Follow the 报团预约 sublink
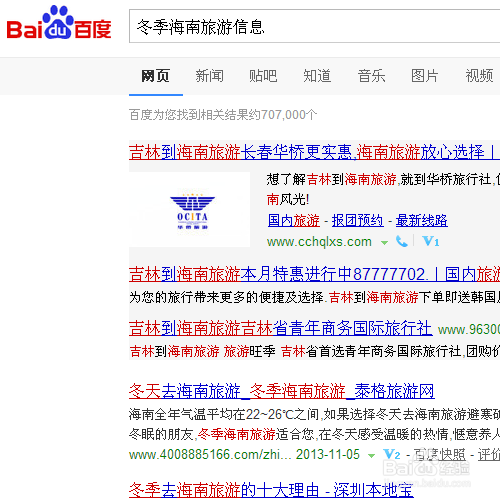Screen dimensions: 500x501 pyautogui.click(x=358, y=220)
